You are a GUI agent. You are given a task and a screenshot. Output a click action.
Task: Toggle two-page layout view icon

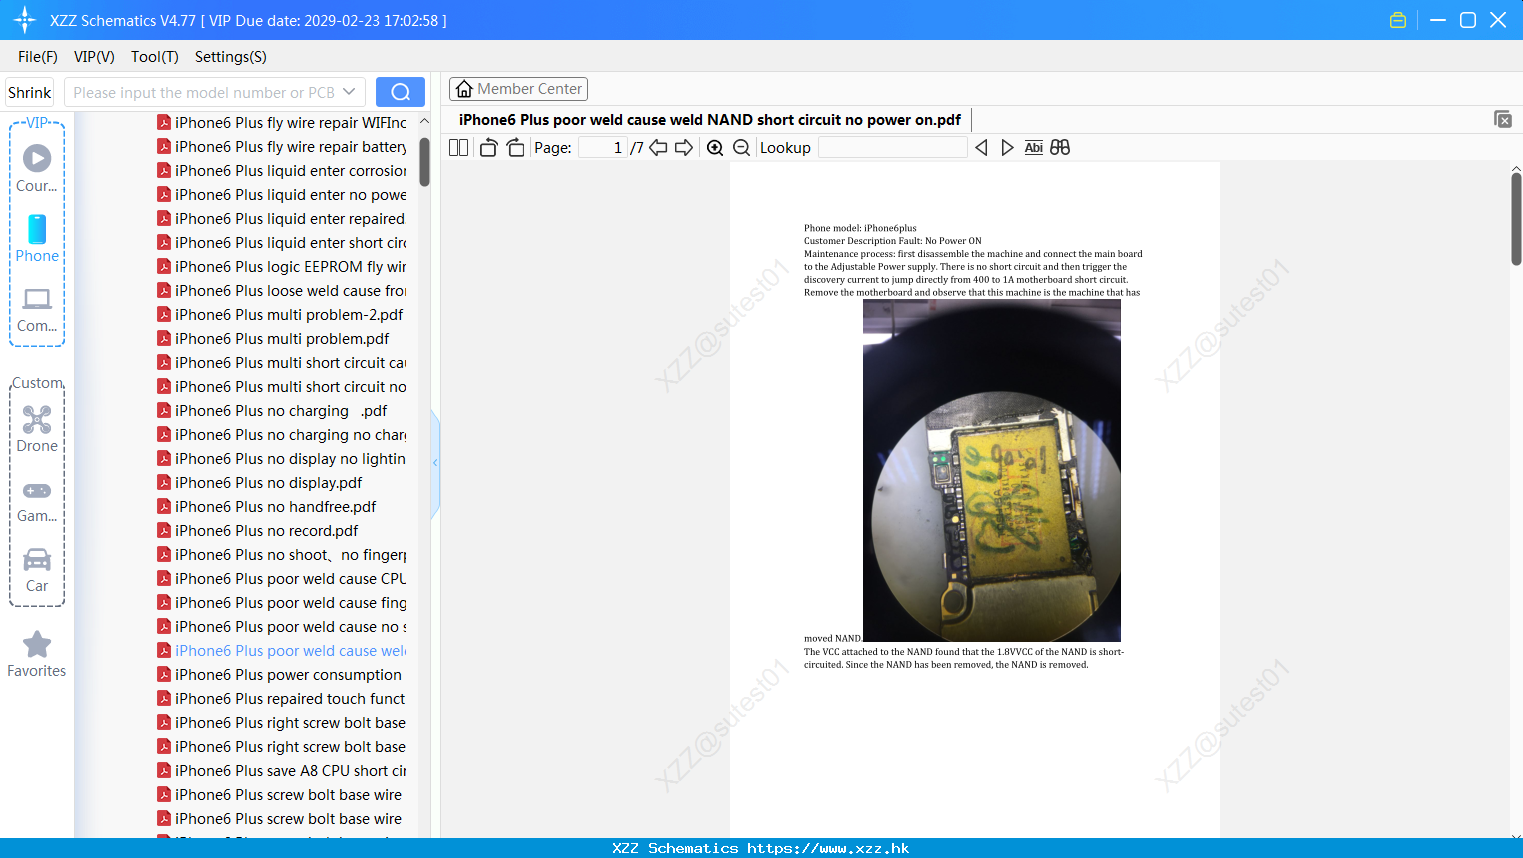point(458,148)
